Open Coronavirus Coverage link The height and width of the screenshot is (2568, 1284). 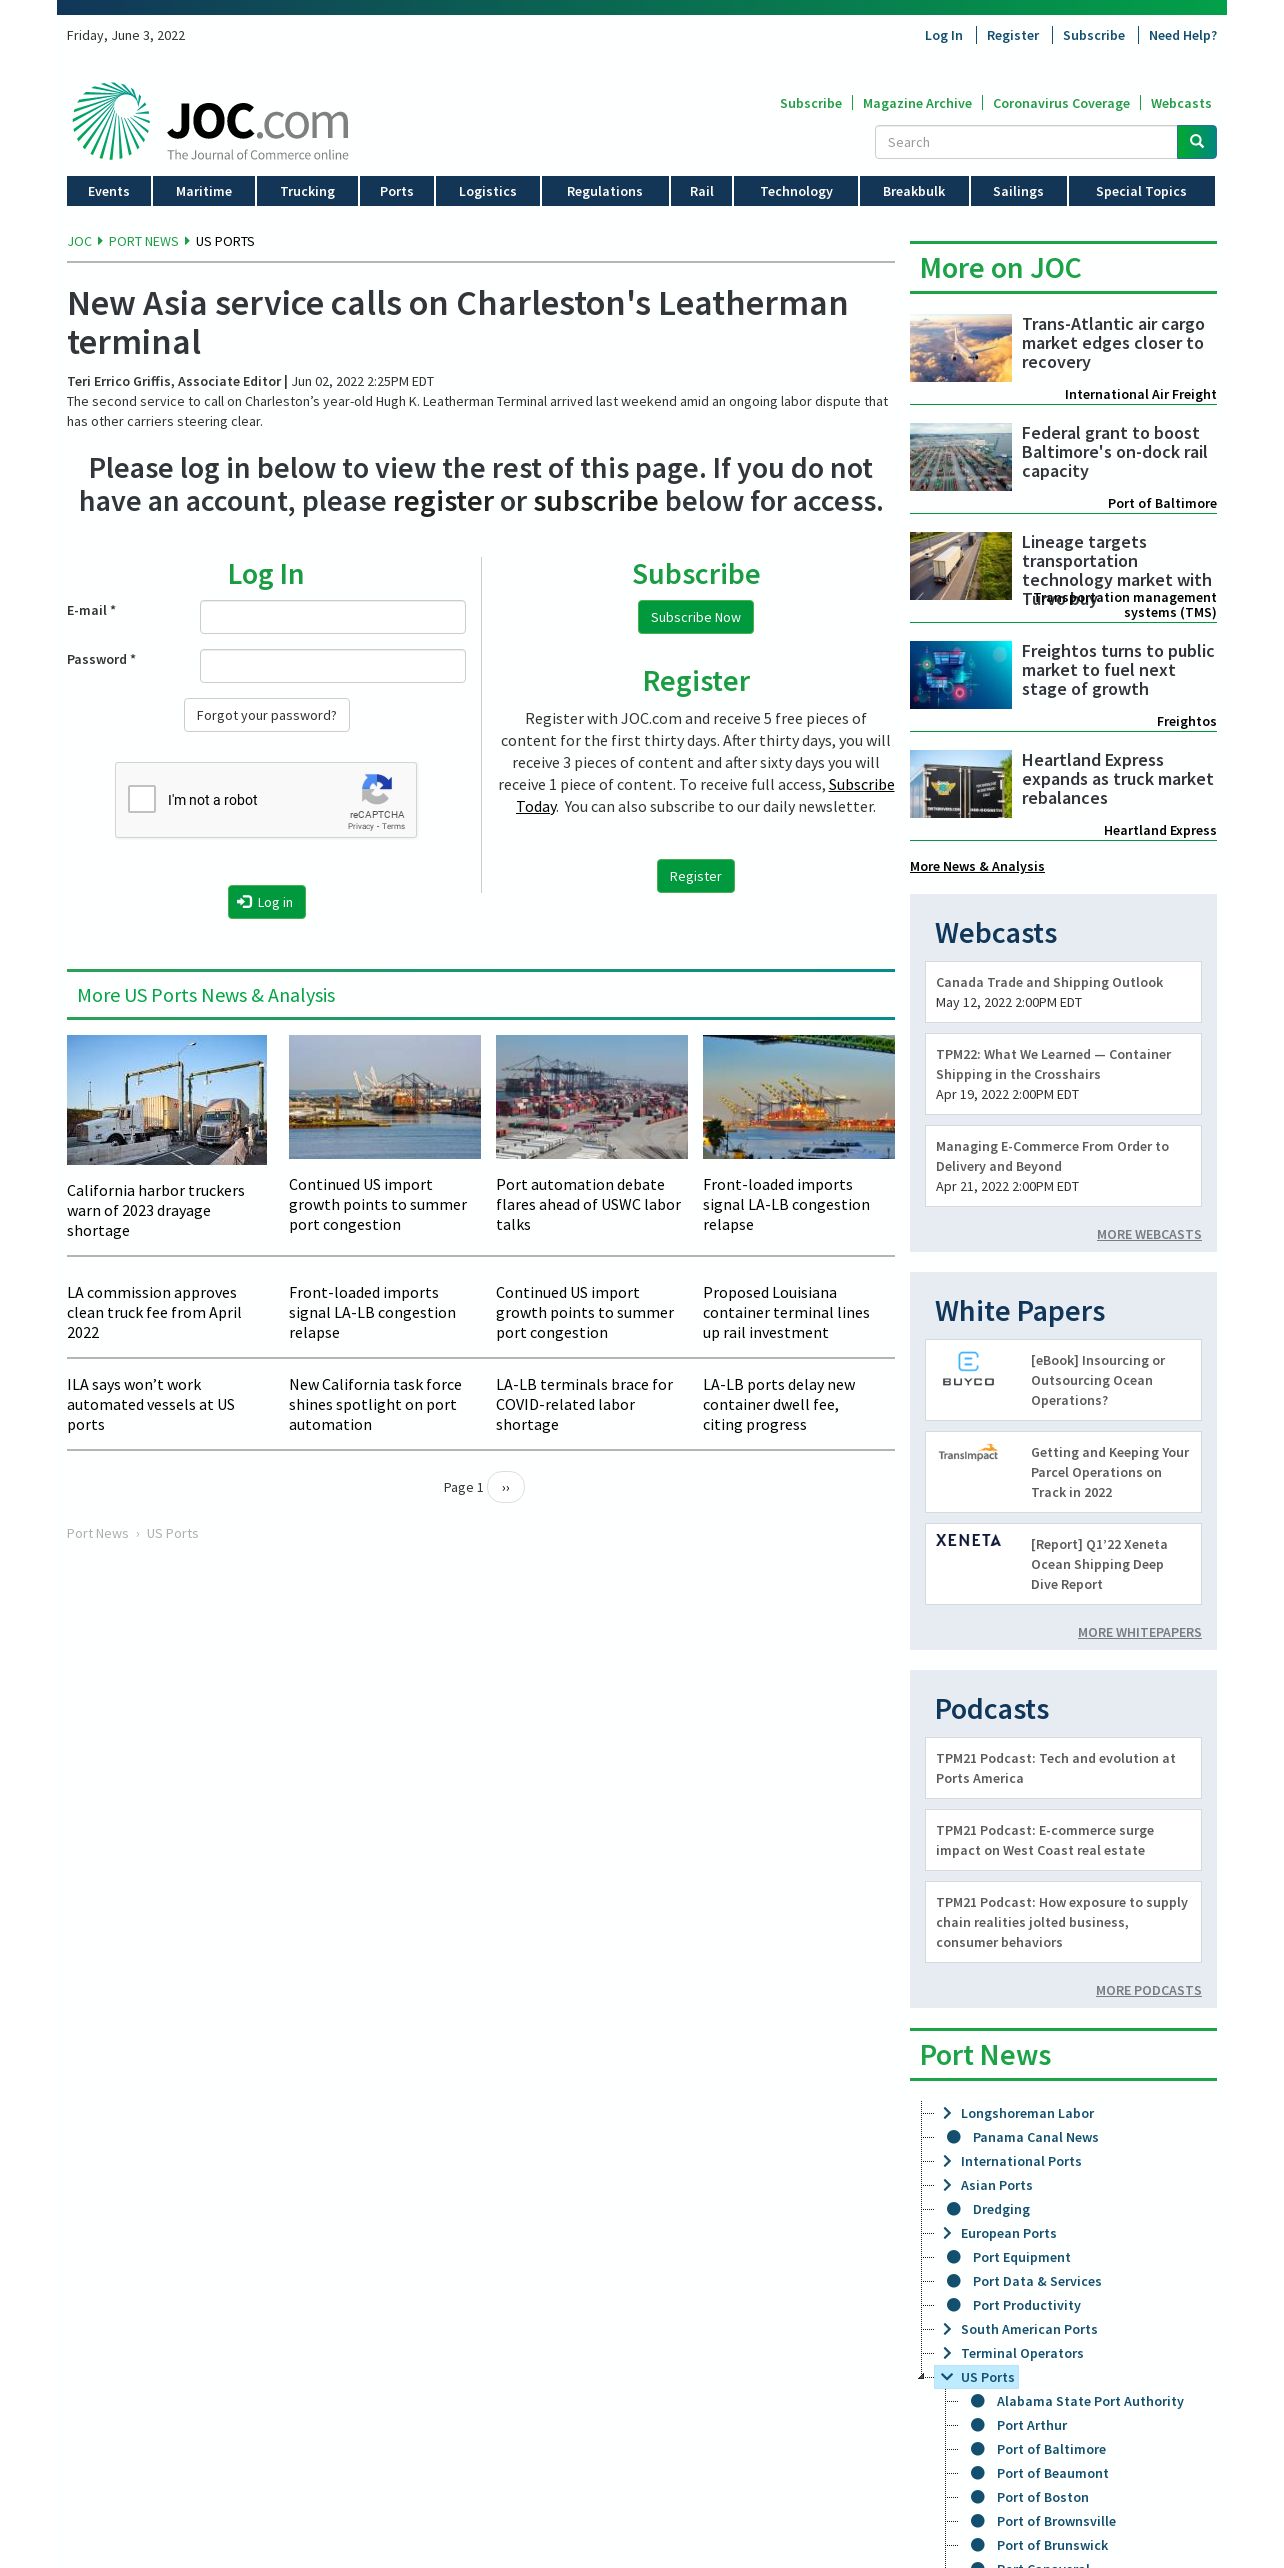(1061, 103)
